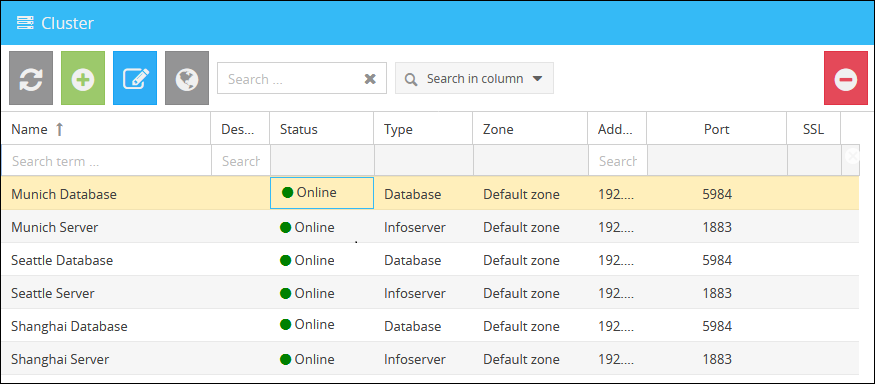Select the Munich Server row

pos(430,227)
